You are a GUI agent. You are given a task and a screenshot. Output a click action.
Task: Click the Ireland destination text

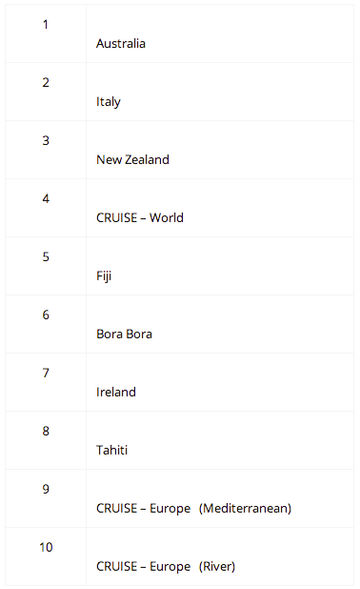(116, 392)
